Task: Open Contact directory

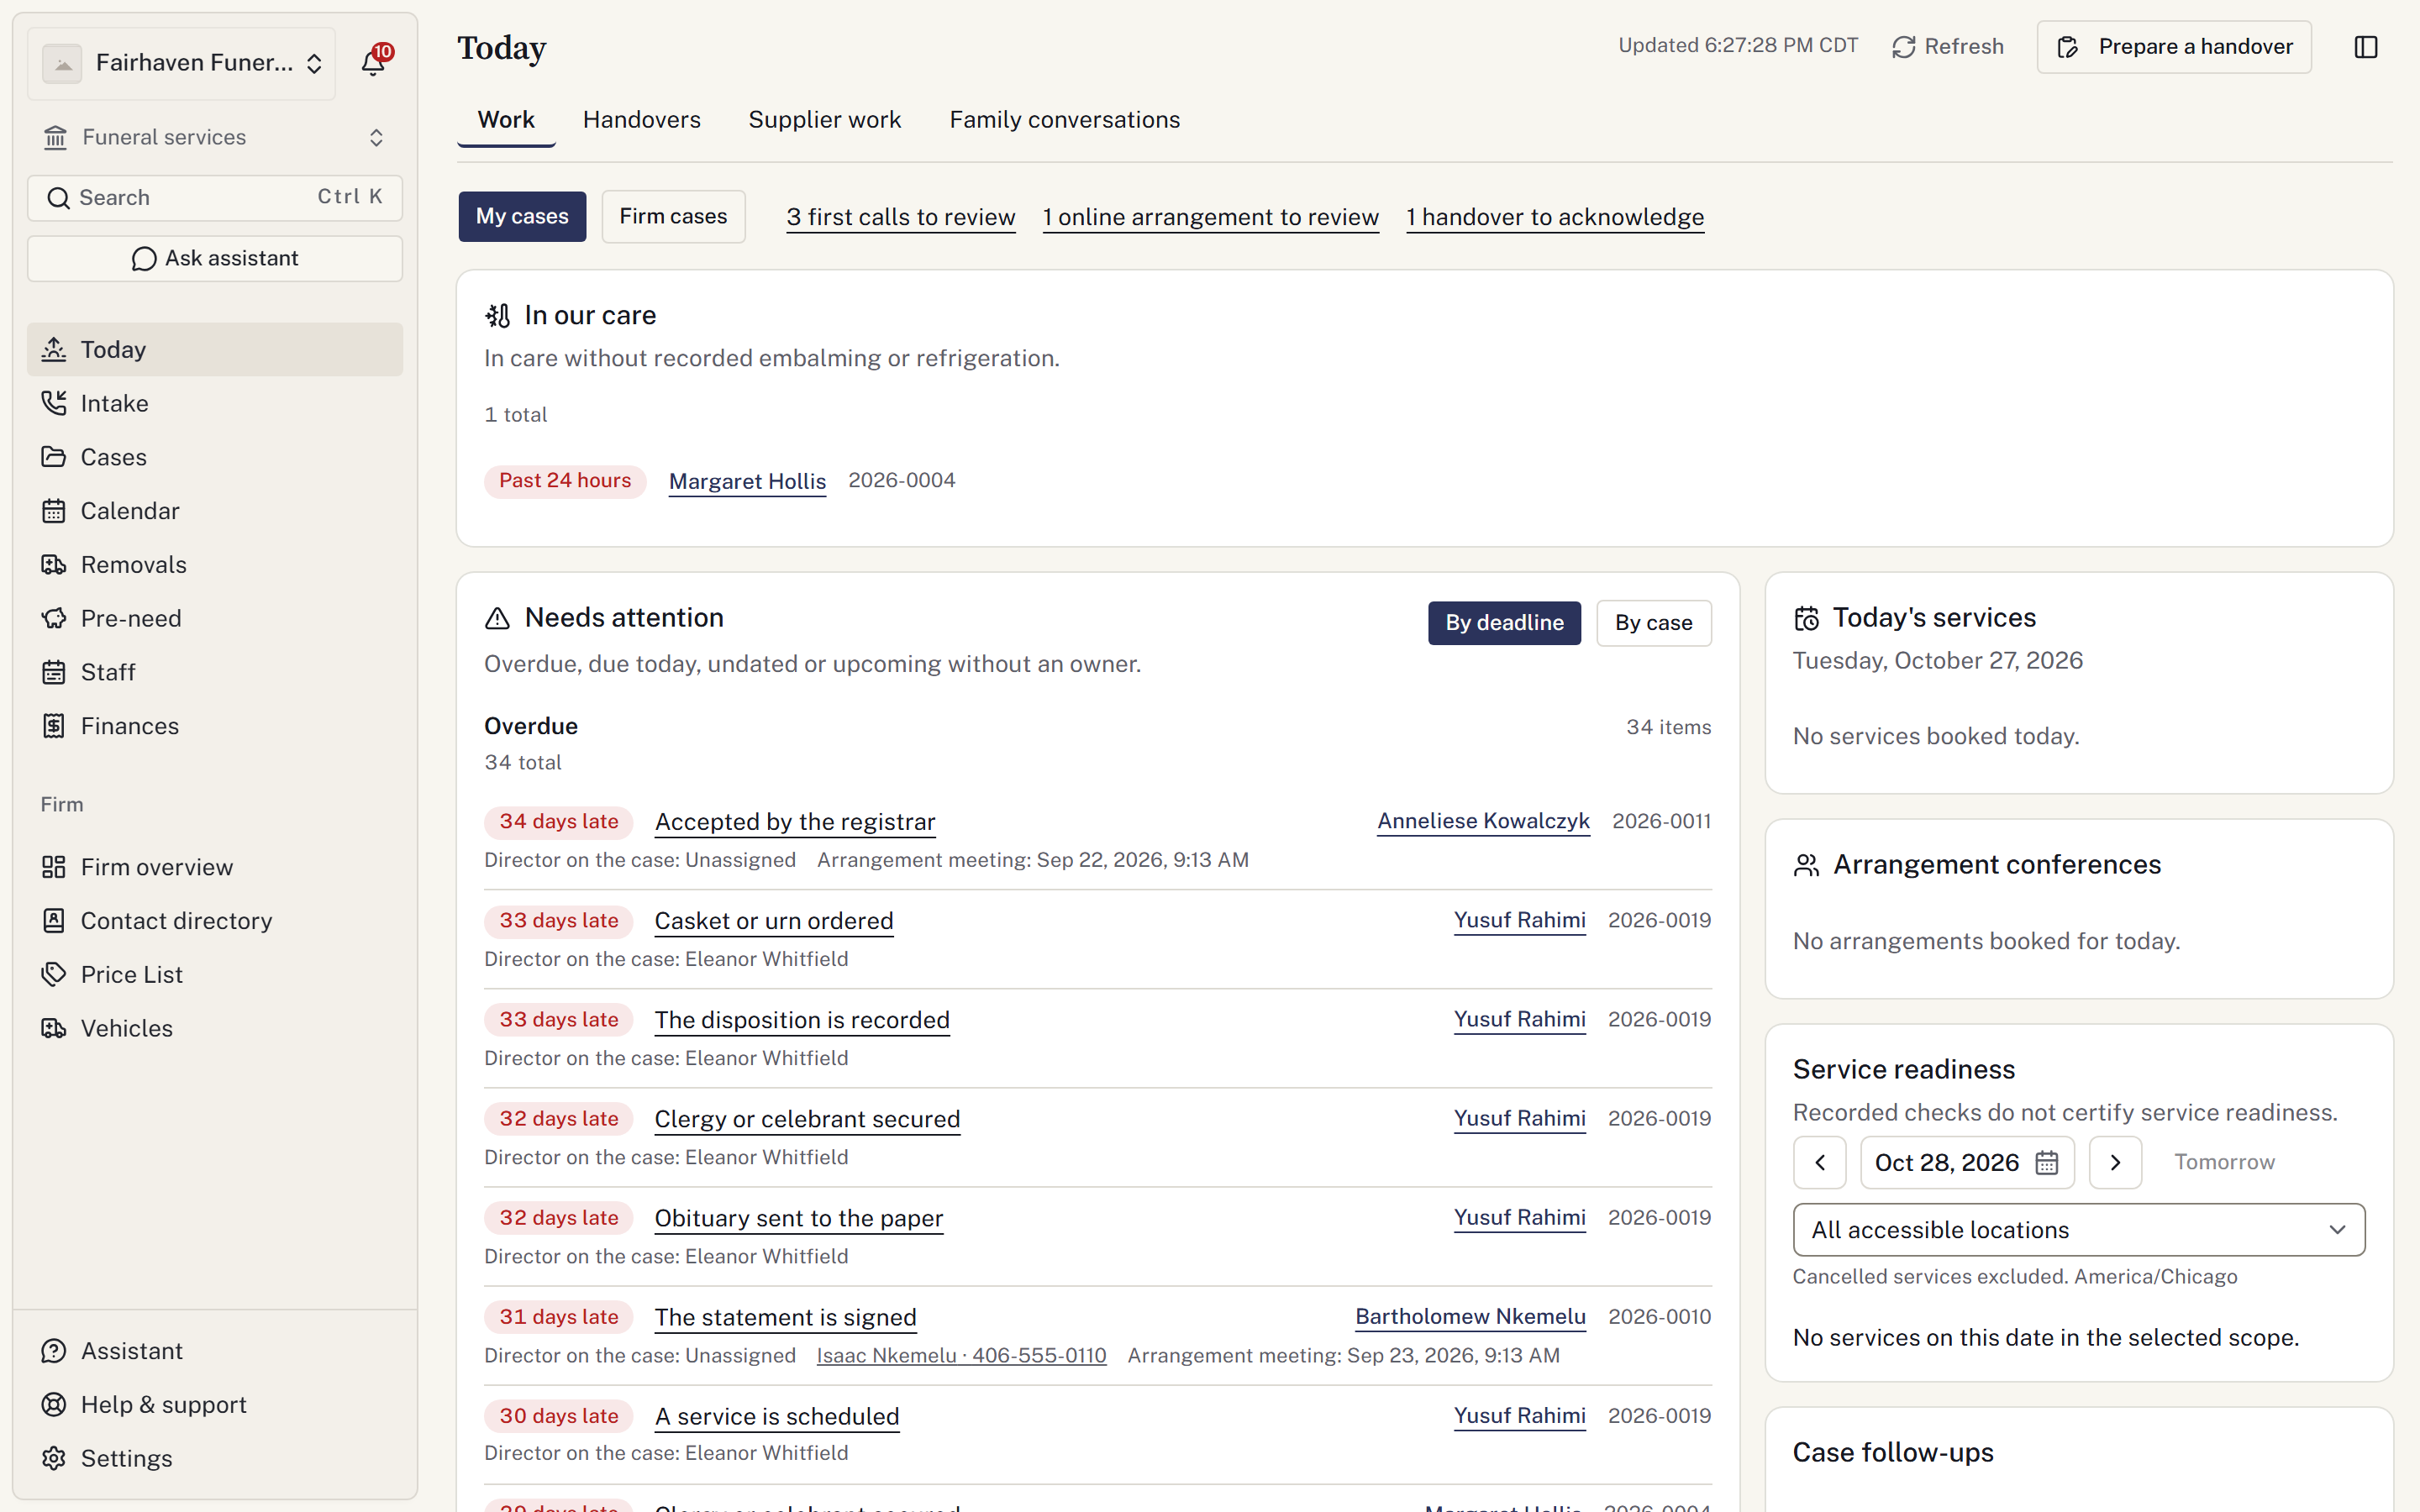Action: [x=215, y=921]
